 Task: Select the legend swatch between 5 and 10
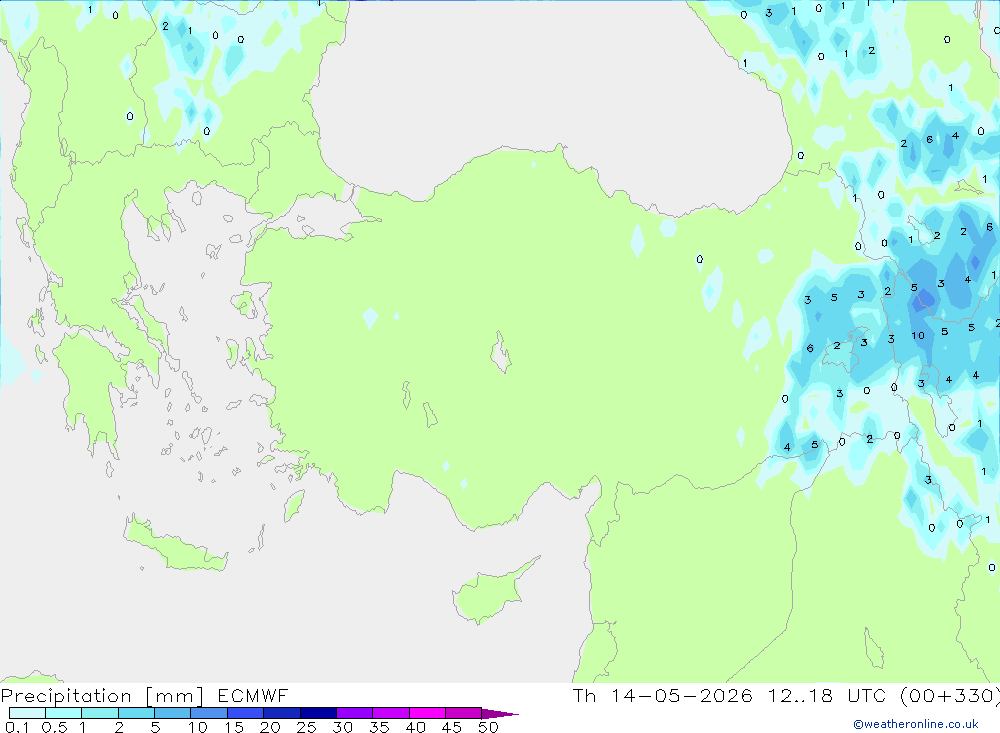[x=173, y=713]
